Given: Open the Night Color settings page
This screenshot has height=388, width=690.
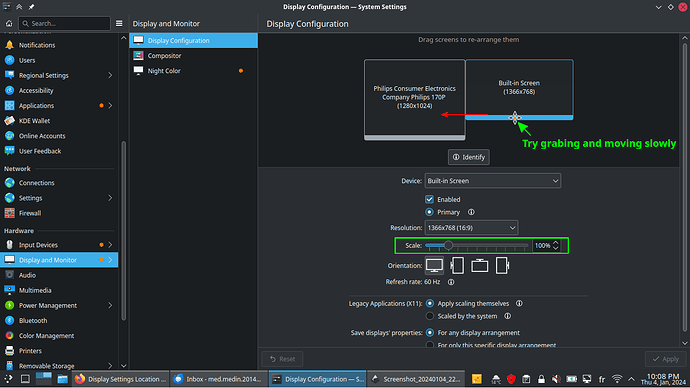Looking at the screenshot, I should (x=193, y=71).
